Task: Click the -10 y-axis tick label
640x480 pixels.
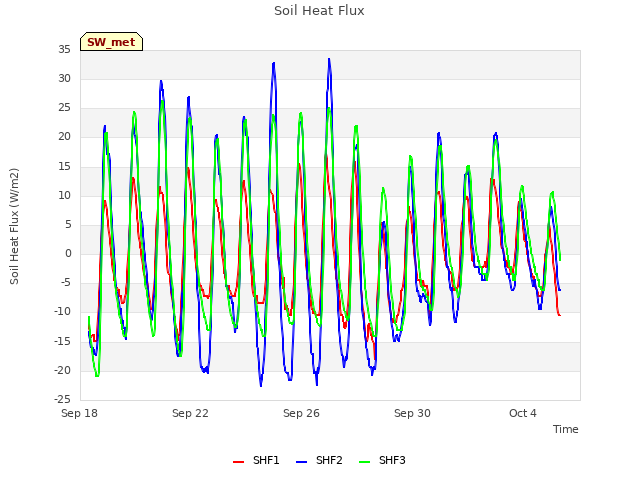Action: pyautogui.click(x=63, y=312)
